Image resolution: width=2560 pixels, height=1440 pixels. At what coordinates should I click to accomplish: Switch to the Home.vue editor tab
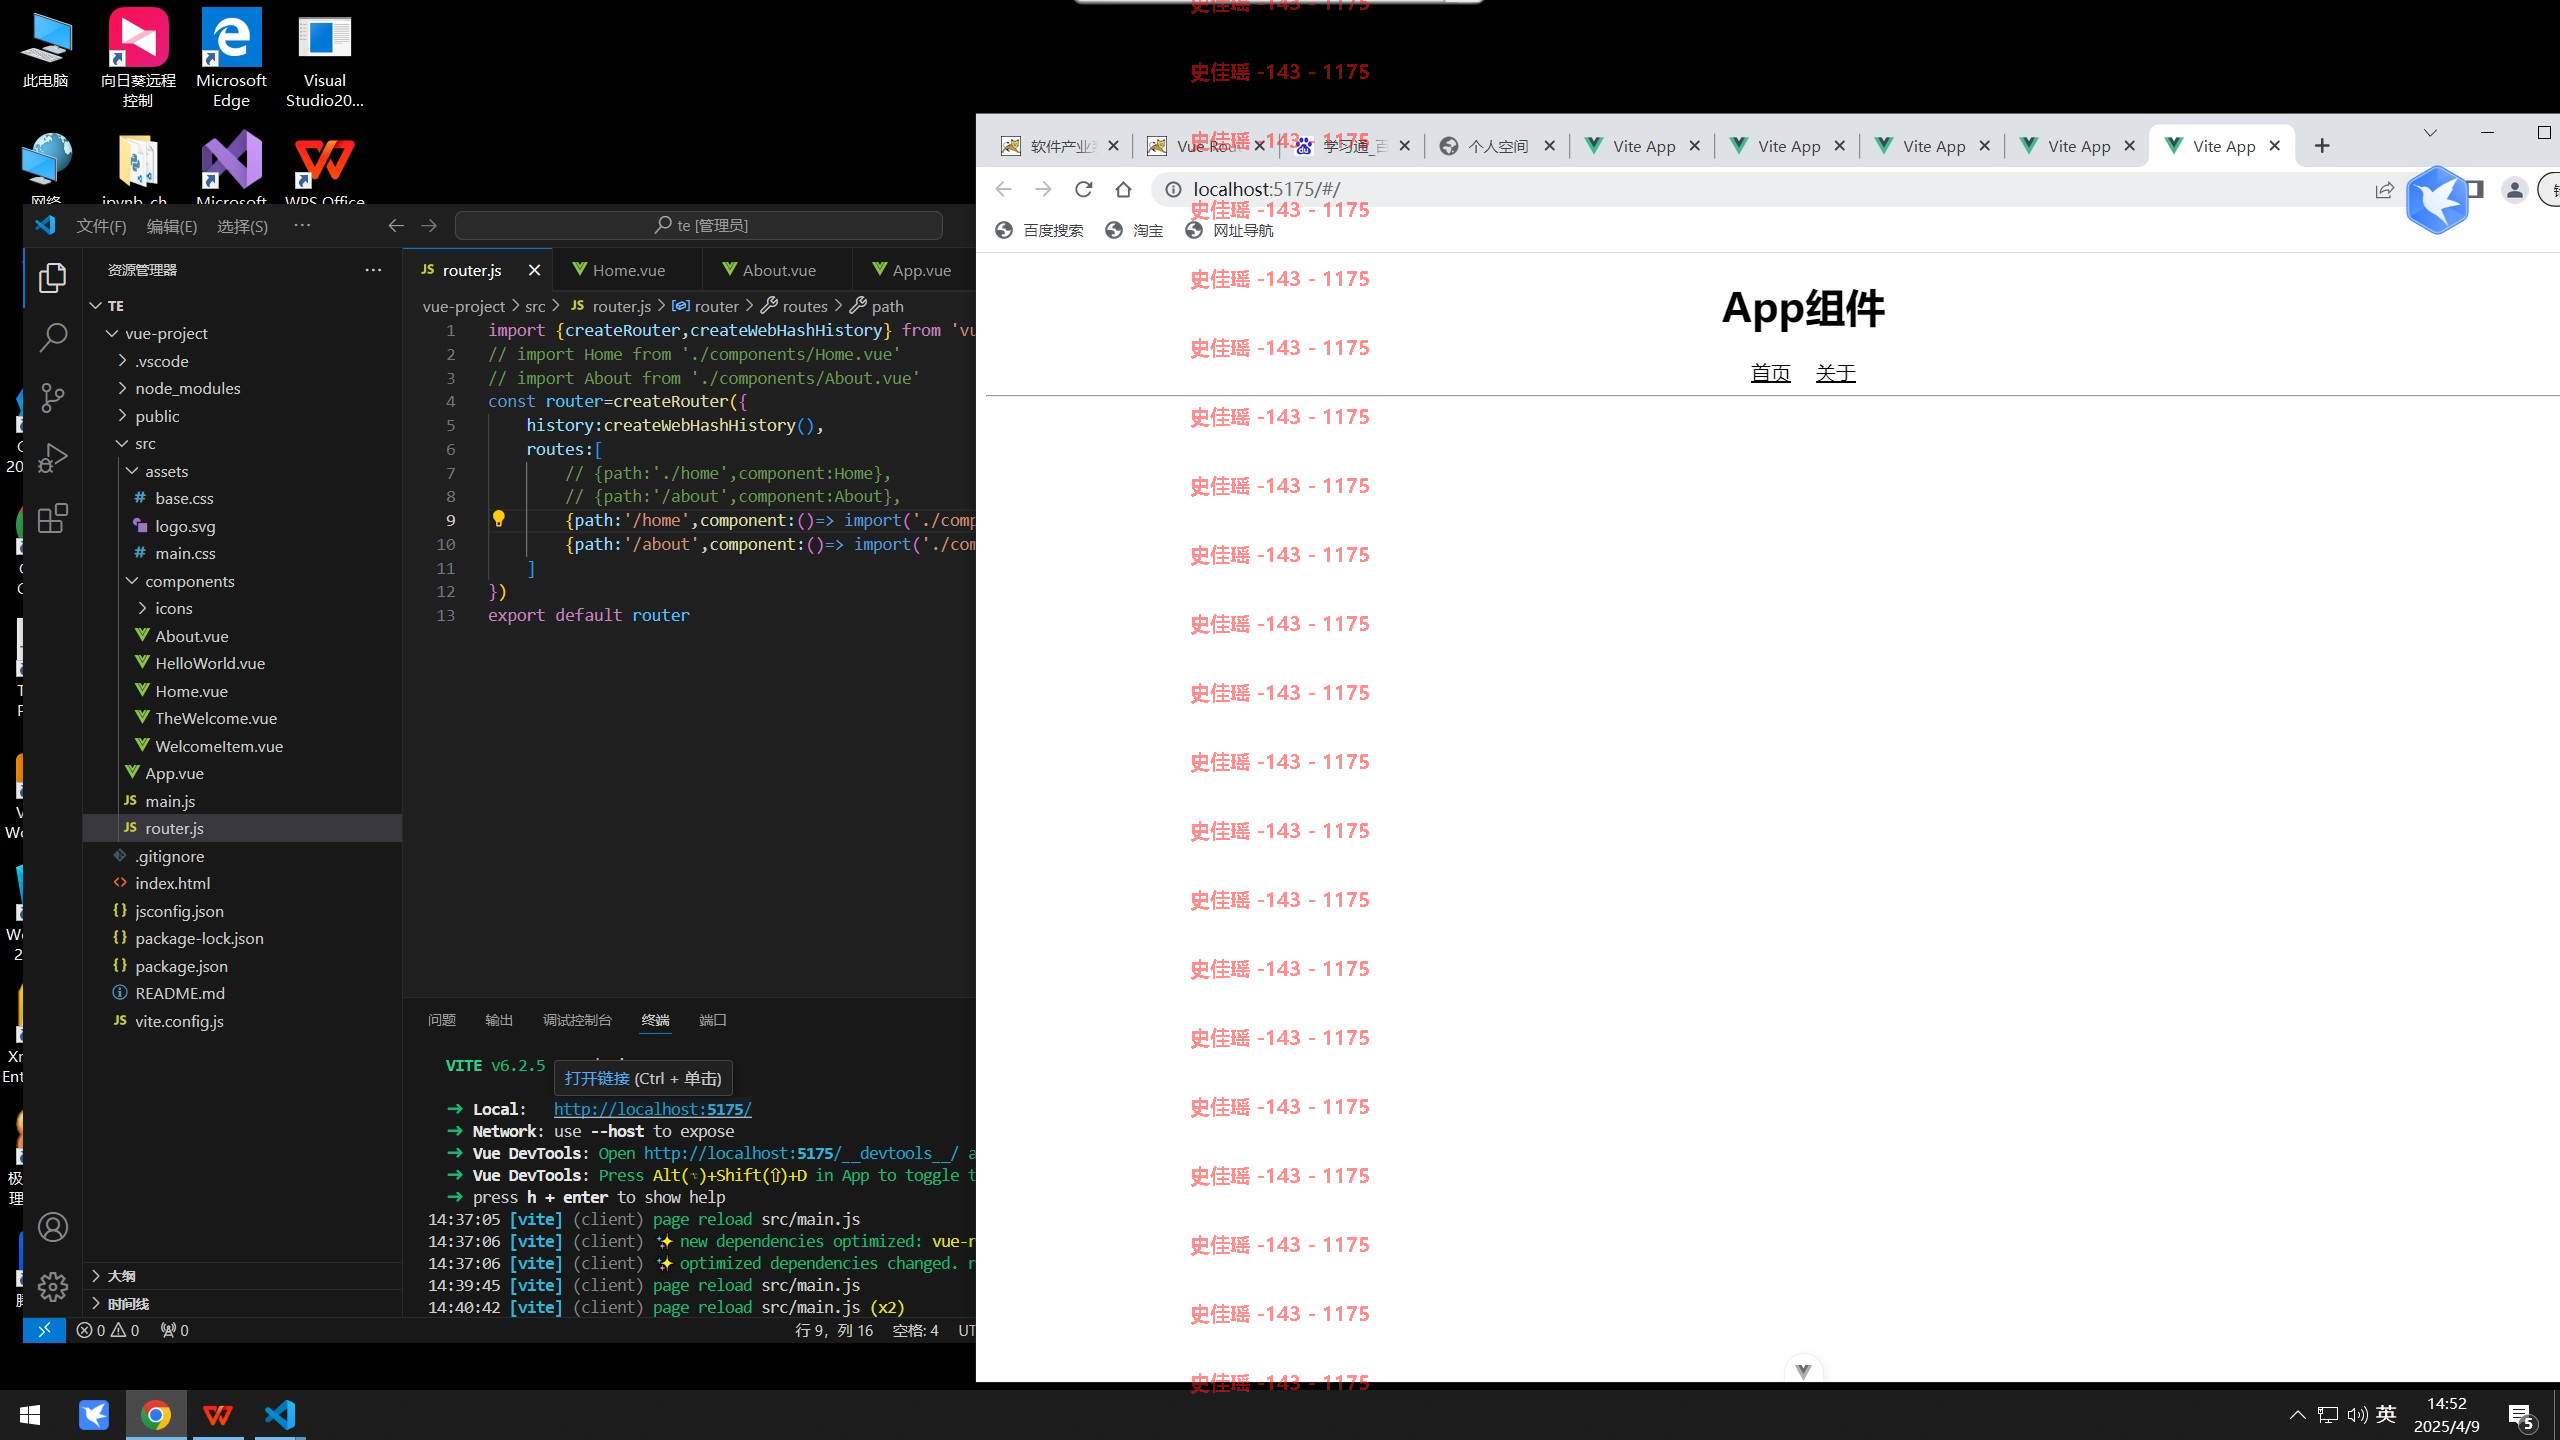[x=627, y=270]
